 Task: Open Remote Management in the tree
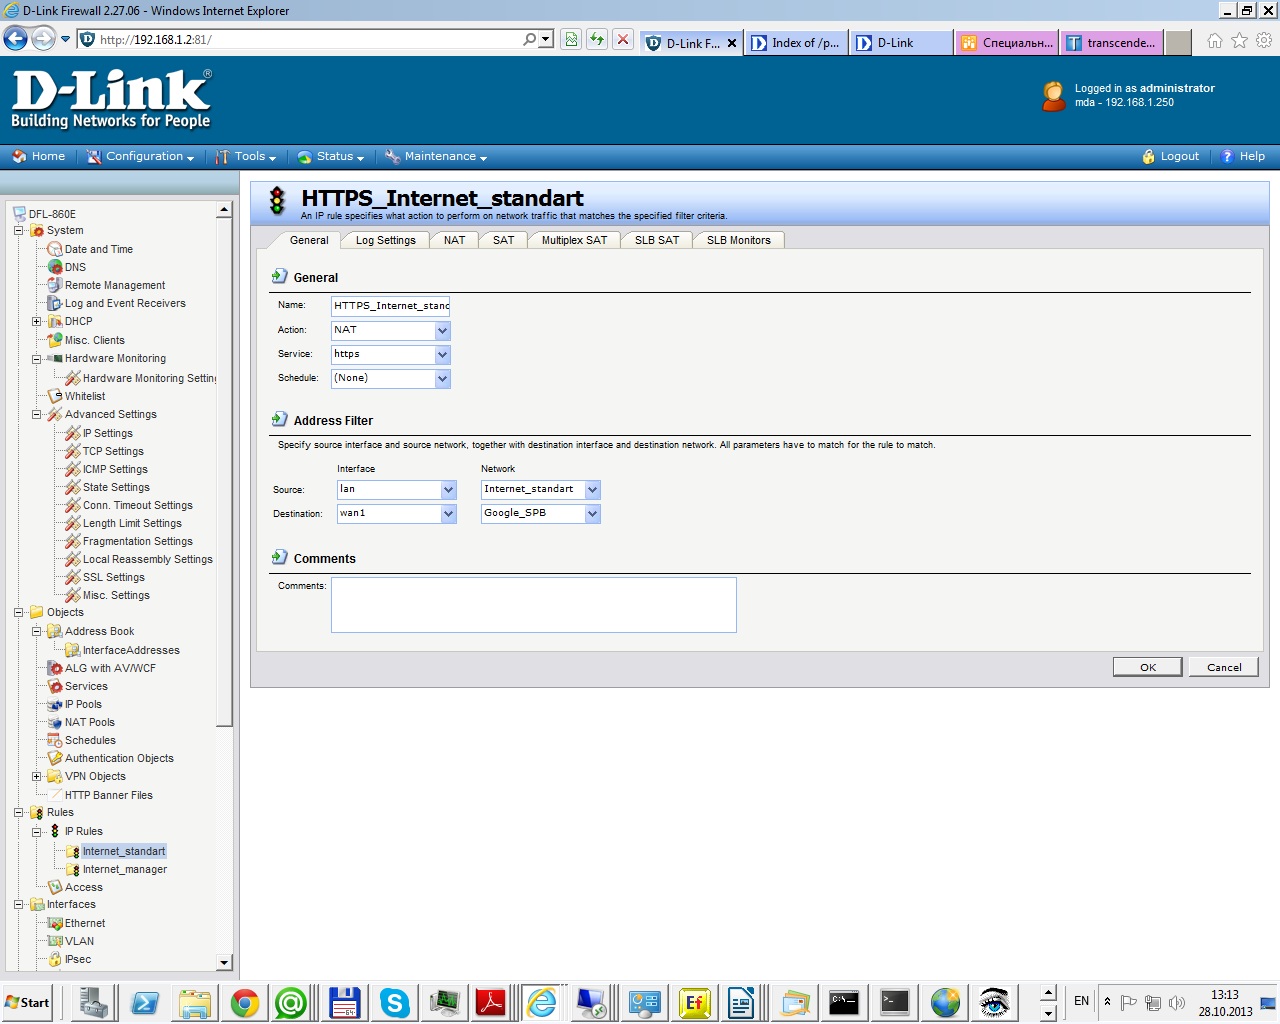coord(115,285)
